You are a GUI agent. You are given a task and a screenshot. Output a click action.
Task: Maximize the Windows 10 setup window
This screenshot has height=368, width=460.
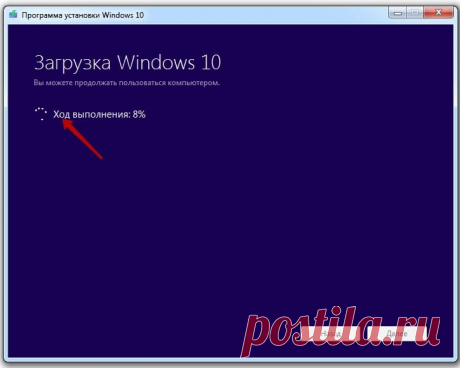point(415,13)
